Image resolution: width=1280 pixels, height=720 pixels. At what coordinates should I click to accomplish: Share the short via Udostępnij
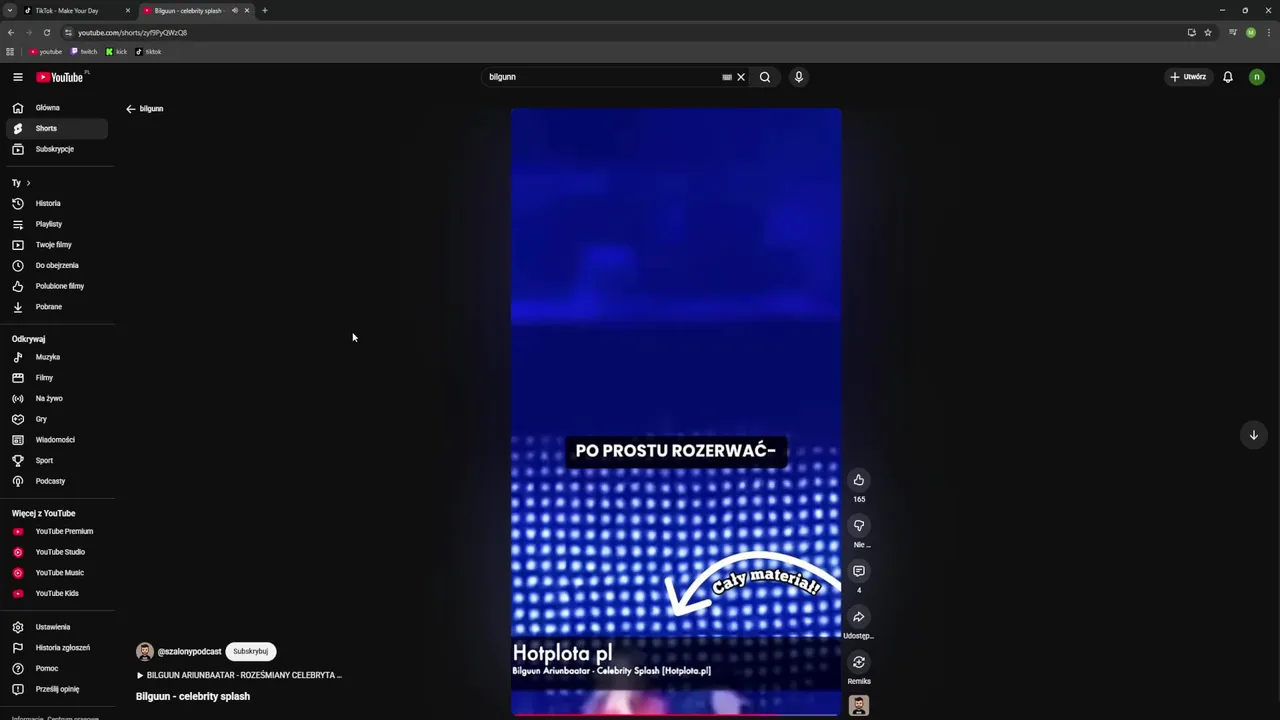point(858,617)
